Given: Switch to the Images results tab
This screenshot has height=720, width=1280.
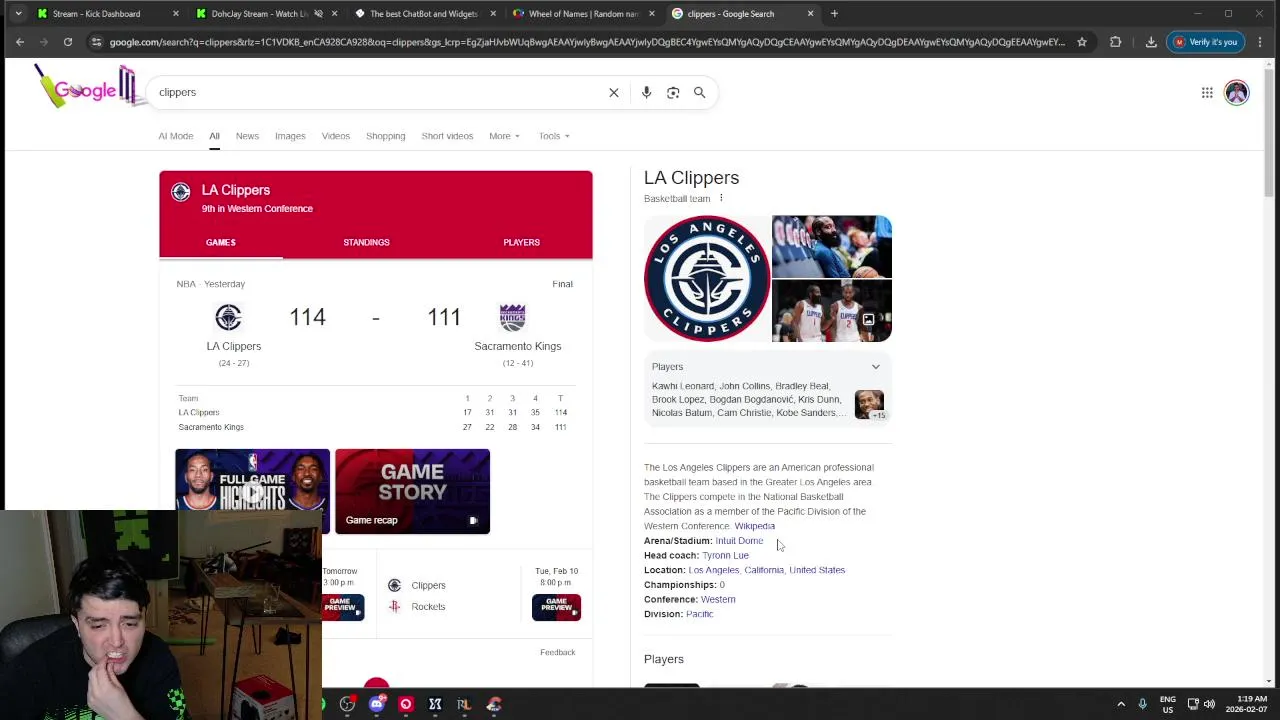Looking at the screenshot, I should click(x=290, y=136).
